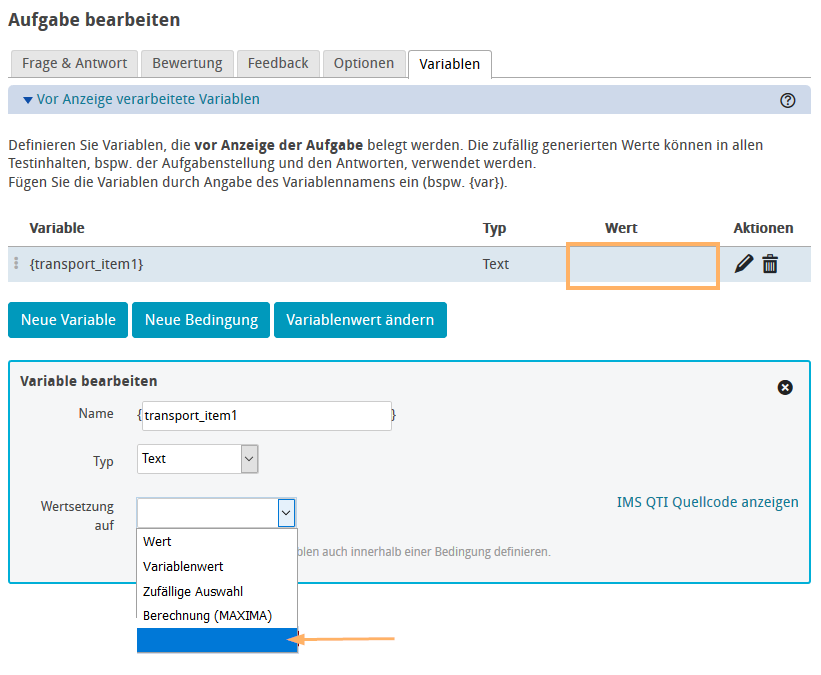Go to the Feedback tab
Viewport: 821px width, 675px height.
pyautogui.click(x=278, y=63)
